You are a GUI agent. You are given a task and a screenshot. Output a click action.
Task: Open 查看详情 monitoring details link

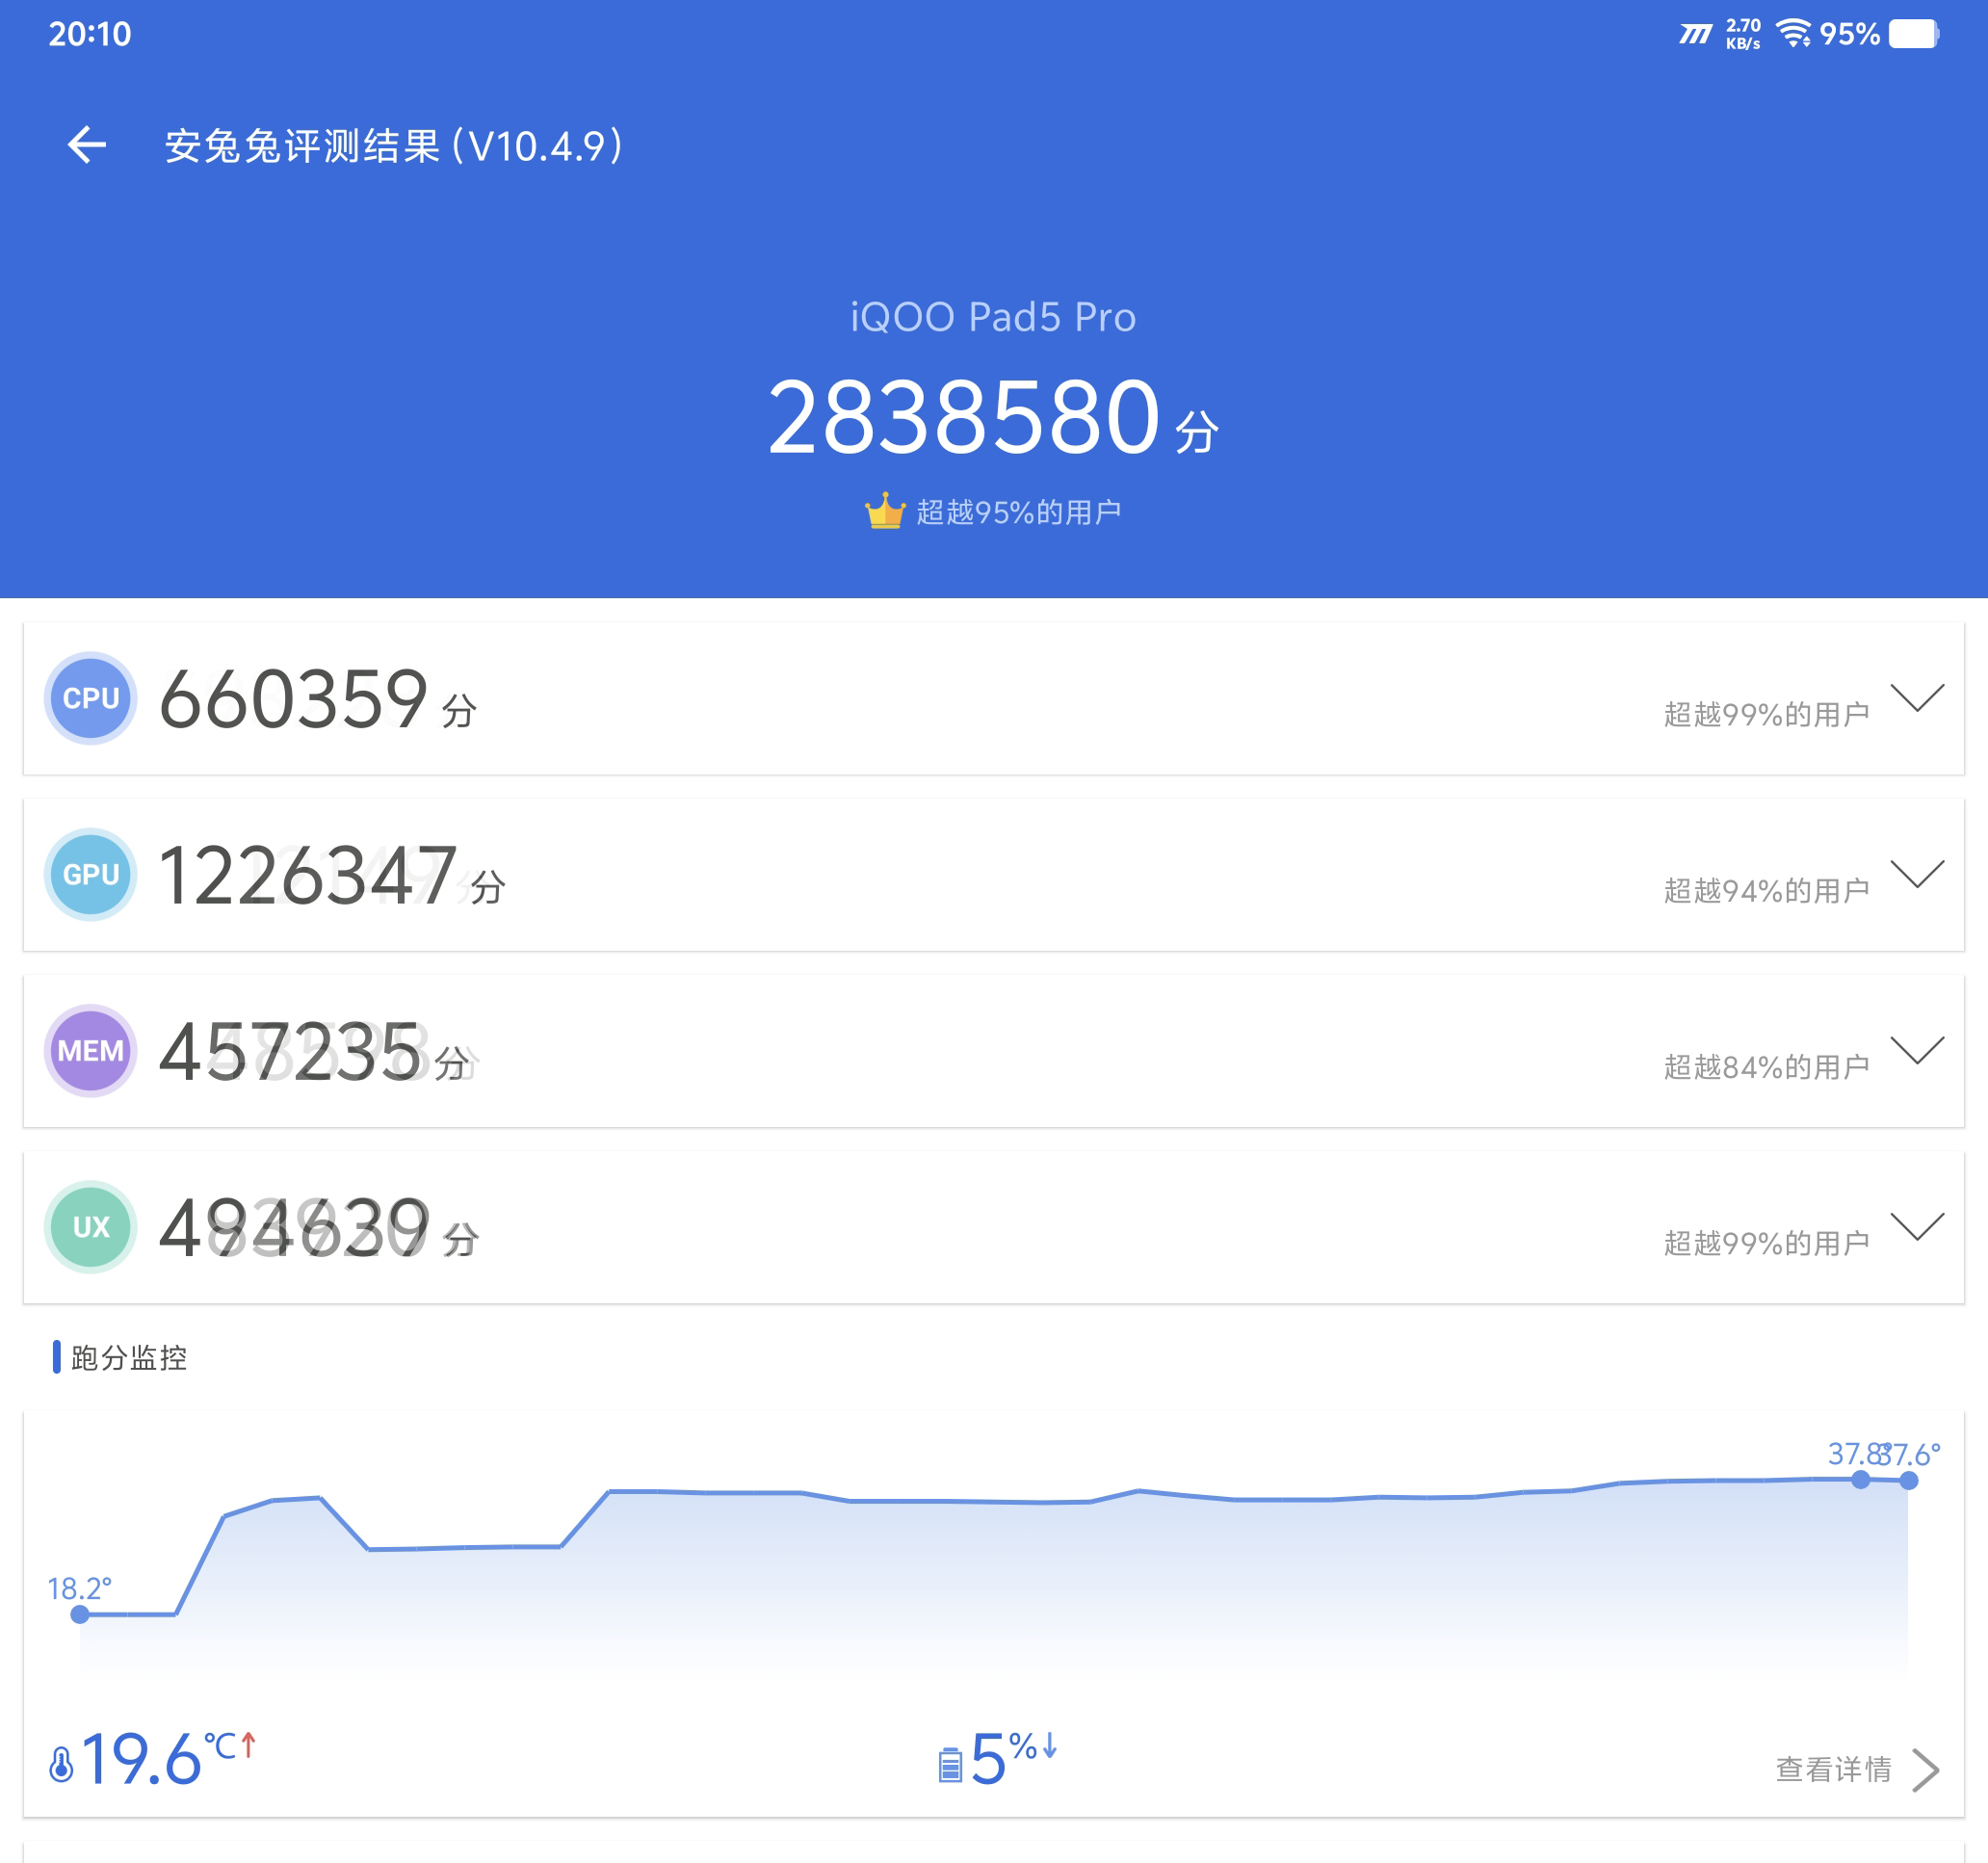tap(1834, 1769)
